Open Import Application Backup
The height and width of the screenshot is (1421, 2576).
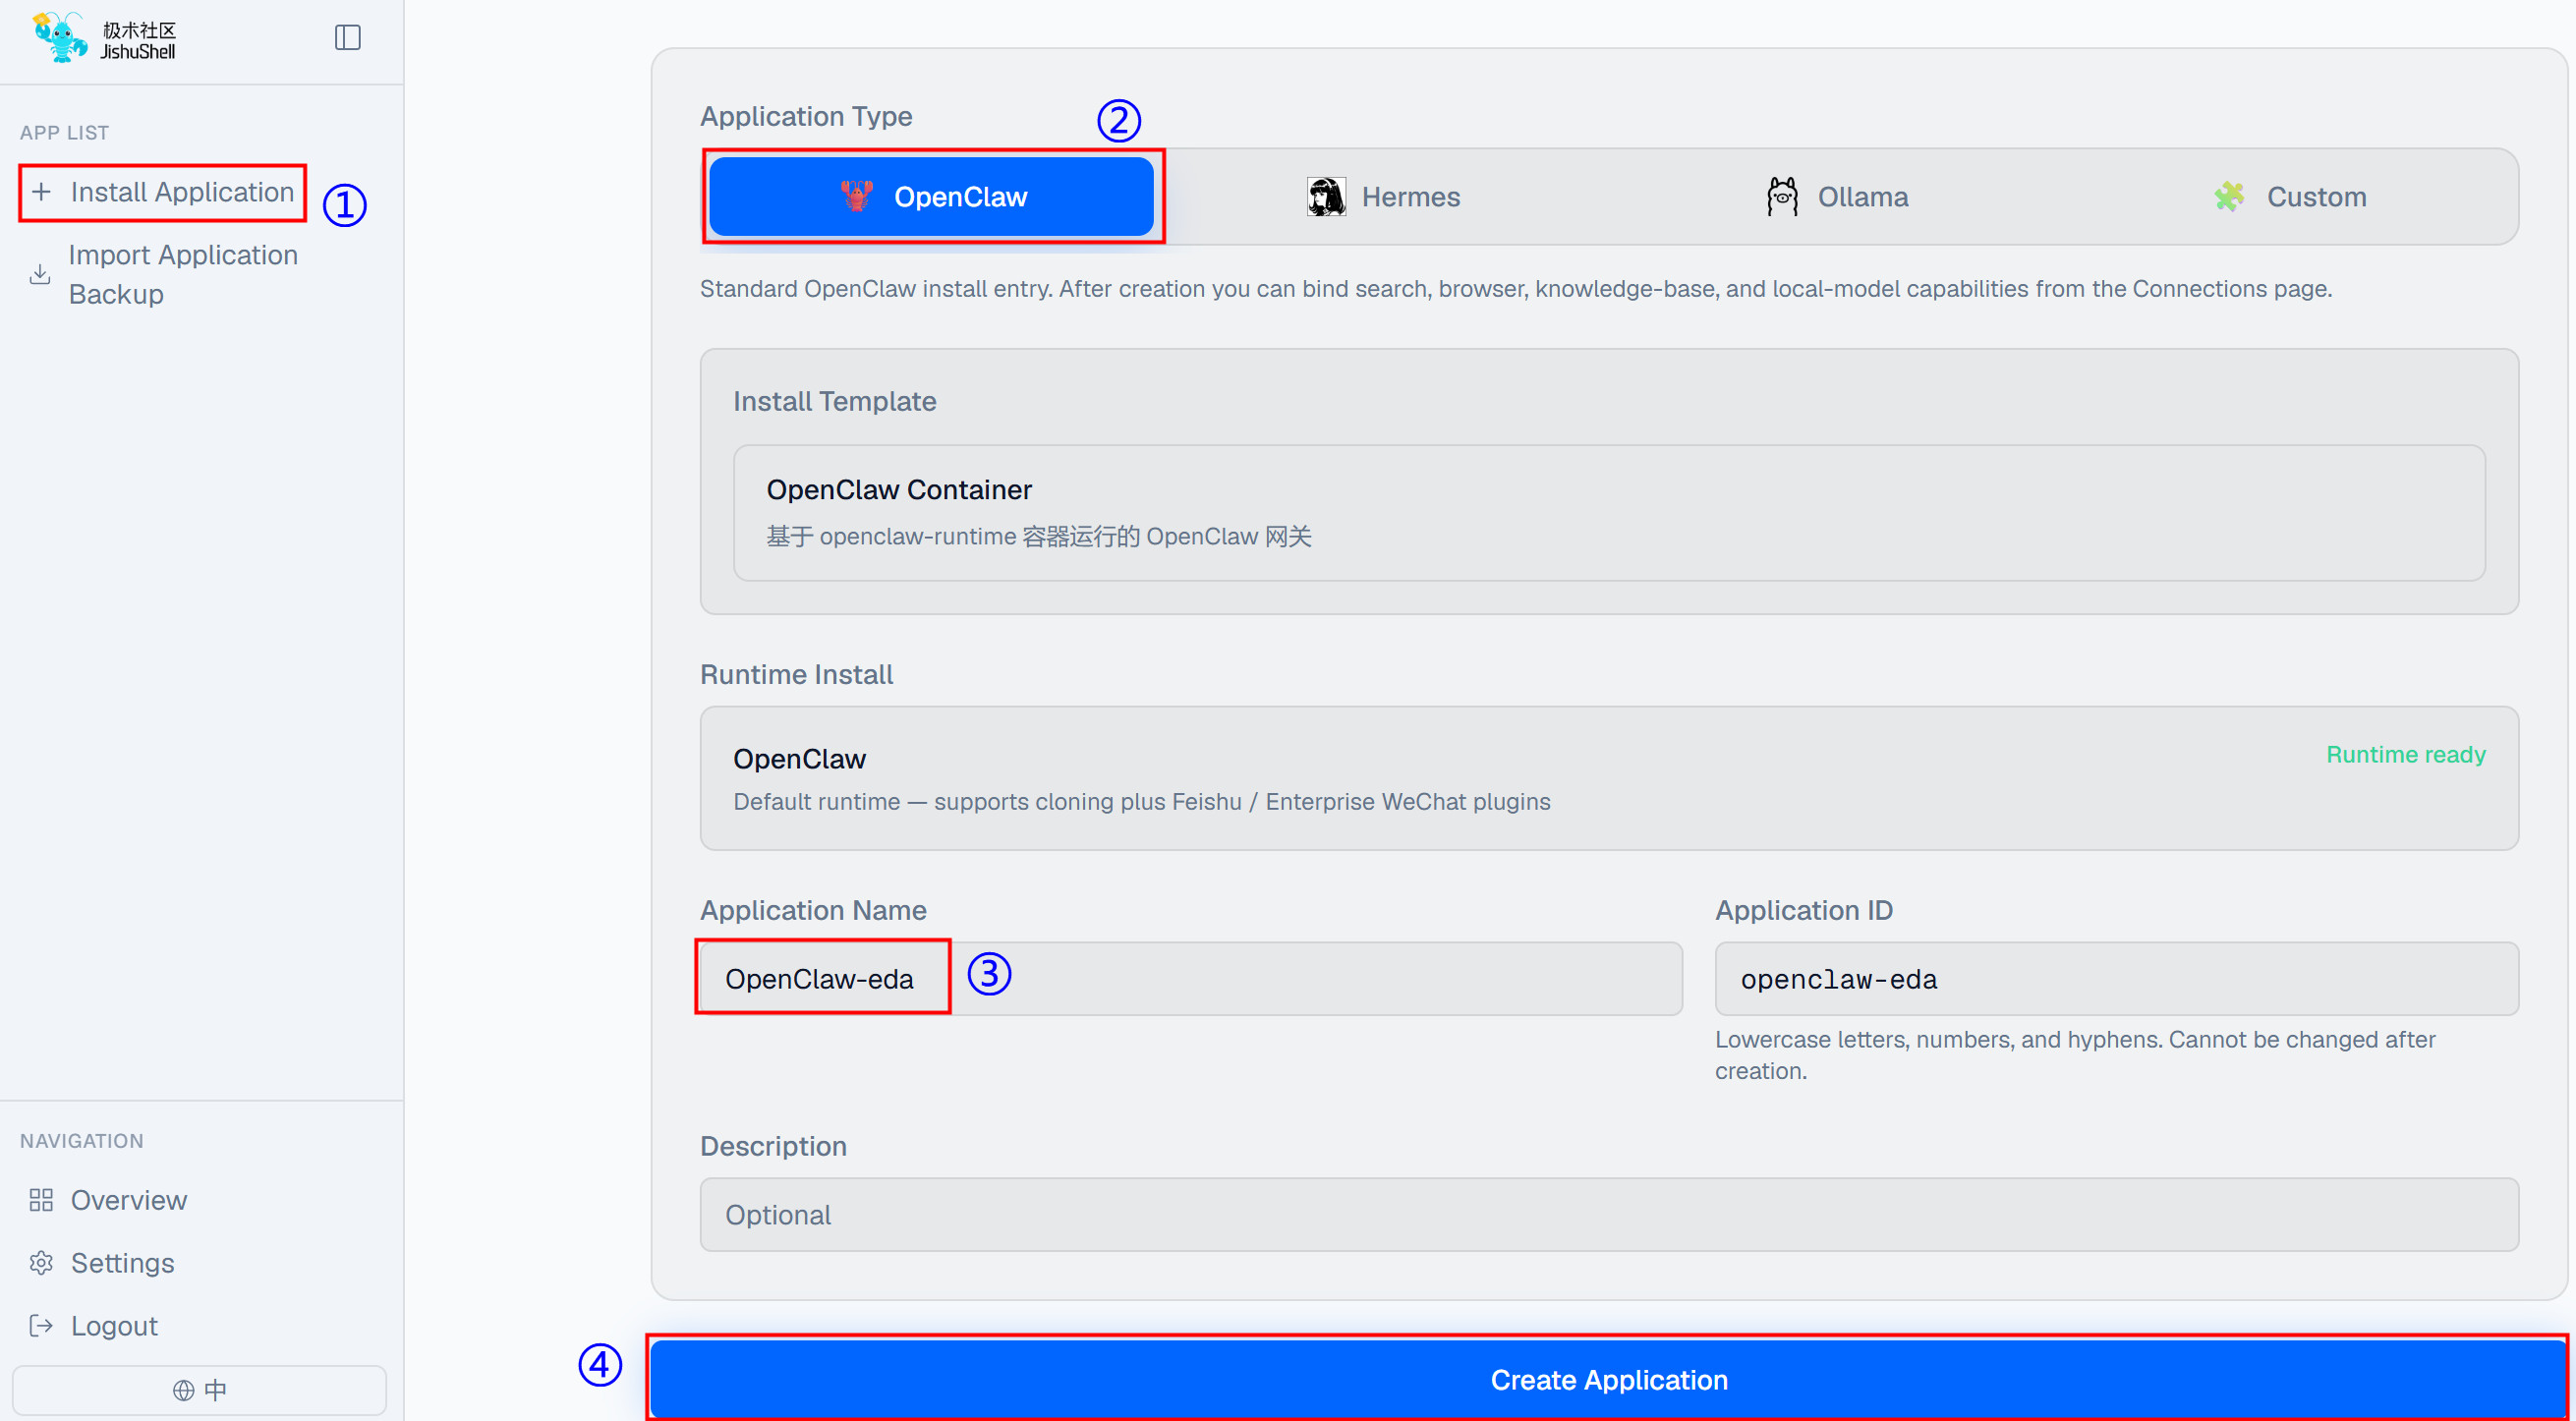(x=183, y=274)
